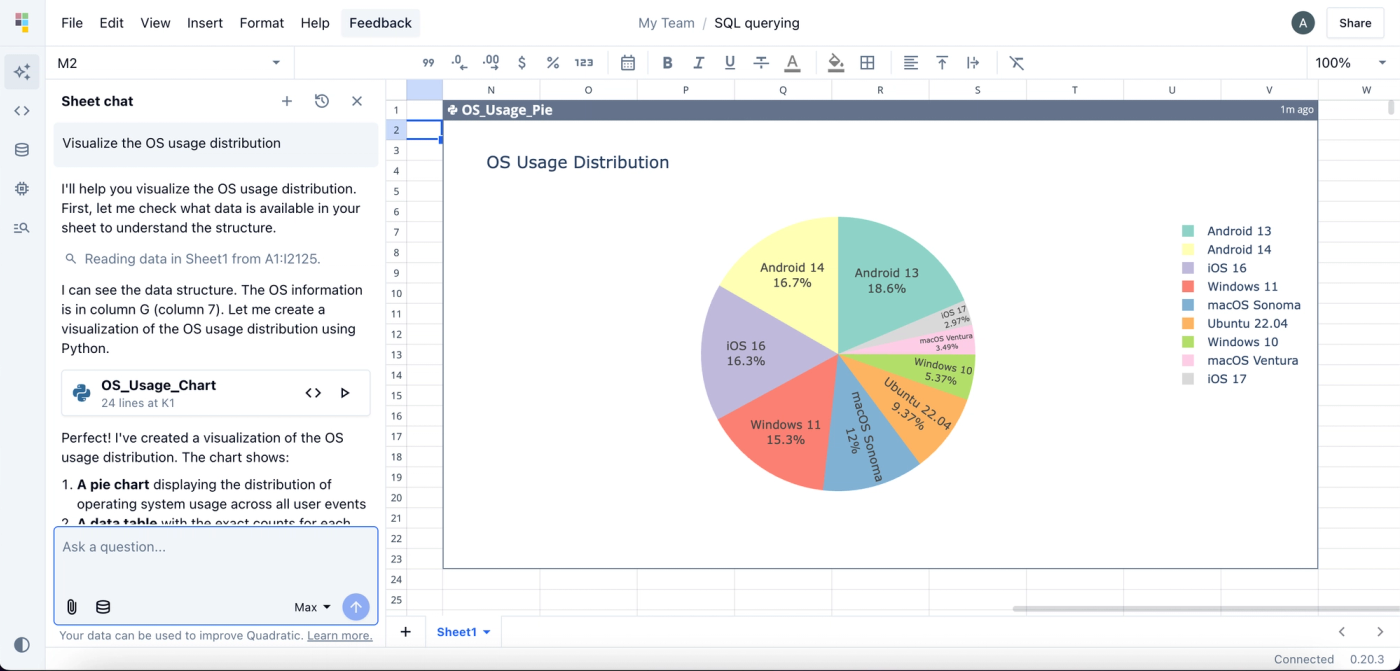
Task: Attach a file with paperclip icon
Action: pos(72,607)
